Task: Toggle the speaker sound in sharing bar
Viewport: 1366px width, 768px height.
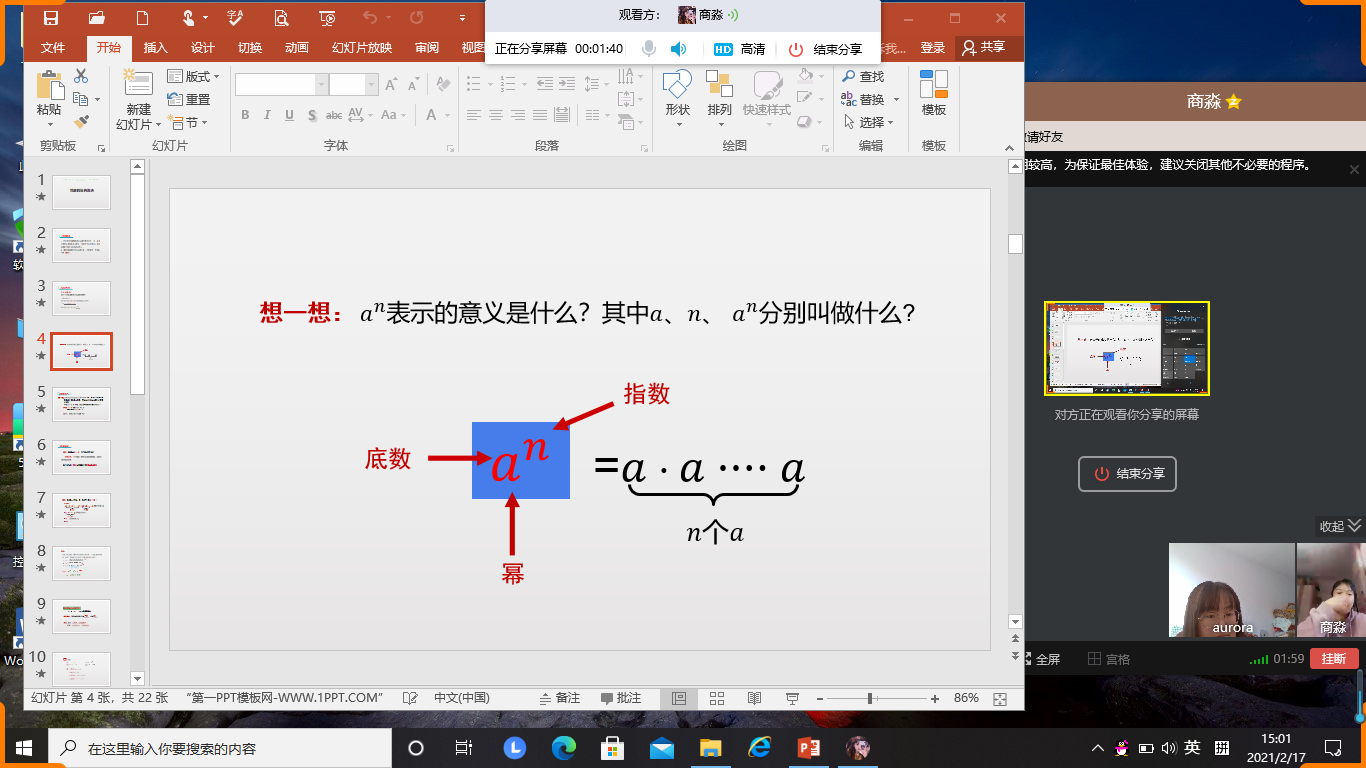Action: click(x=678, y=49)
